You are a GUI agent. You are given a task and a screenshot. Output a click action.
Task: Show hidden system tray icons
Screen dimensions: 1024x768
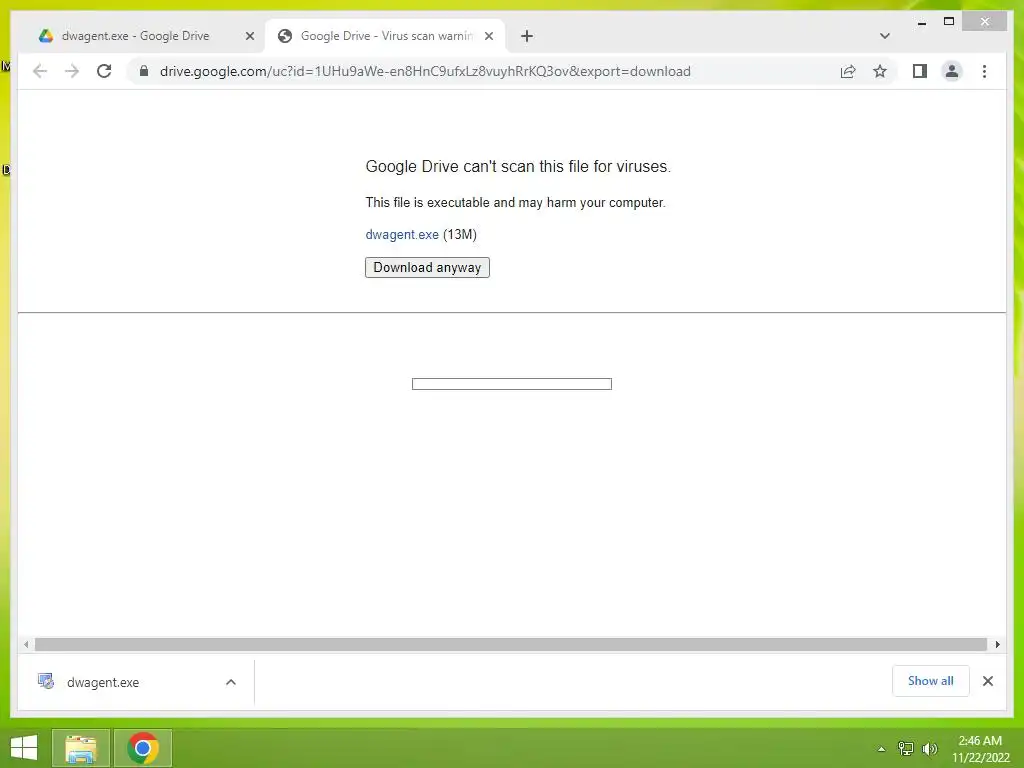(881, 749)
